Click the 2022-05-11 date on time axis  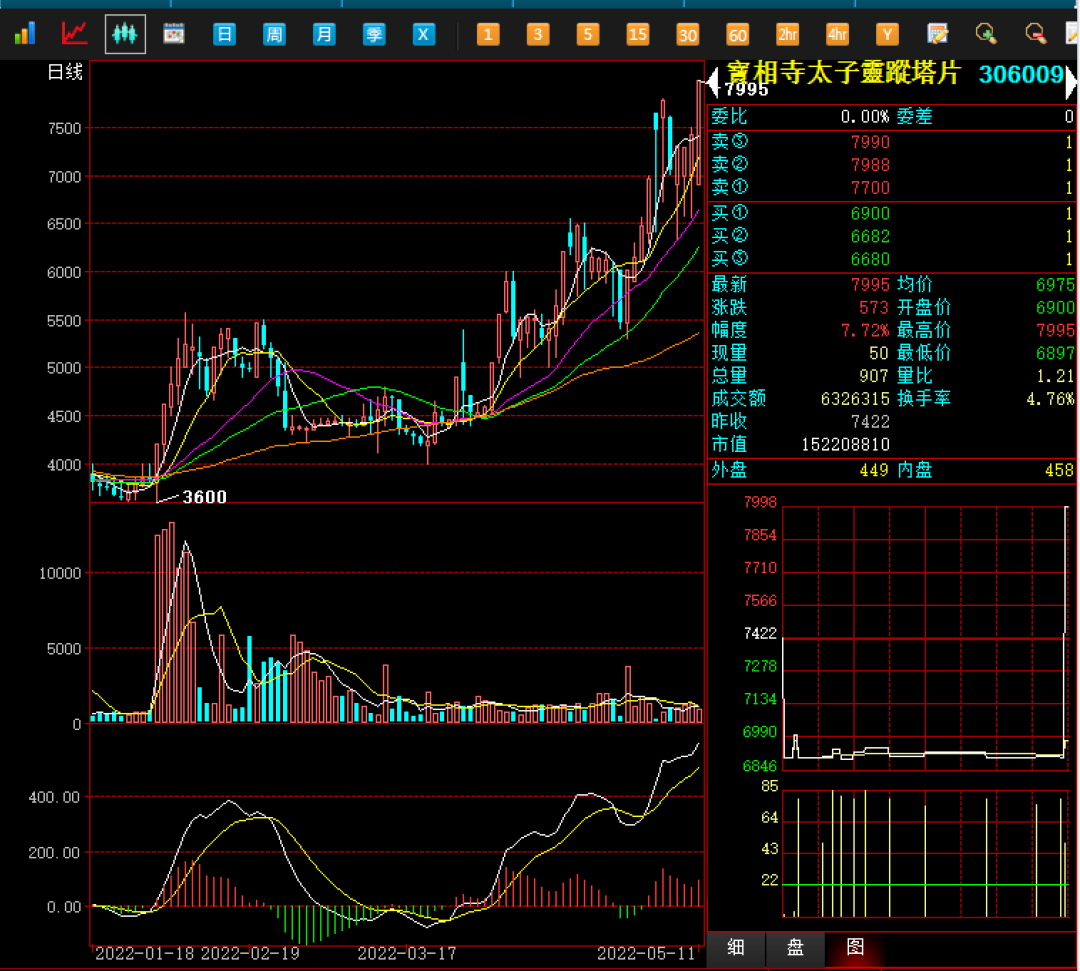645,954
